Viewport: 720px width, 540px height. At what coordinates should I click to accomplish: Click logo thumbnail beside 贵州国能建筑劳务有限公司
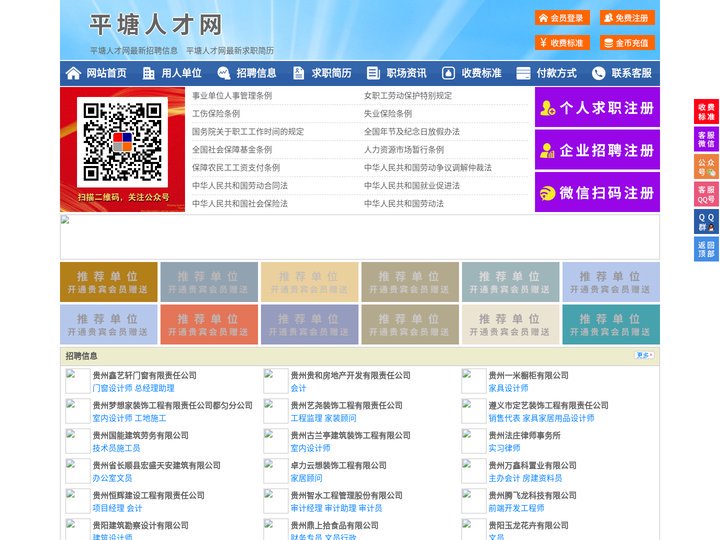[77, 441]
